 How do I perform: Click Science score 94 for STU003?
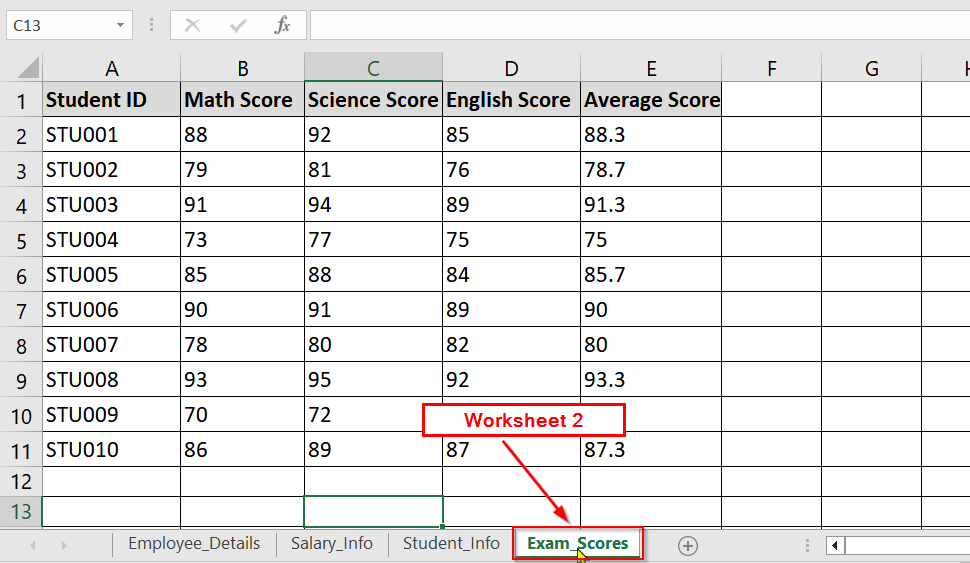[373, 205]
